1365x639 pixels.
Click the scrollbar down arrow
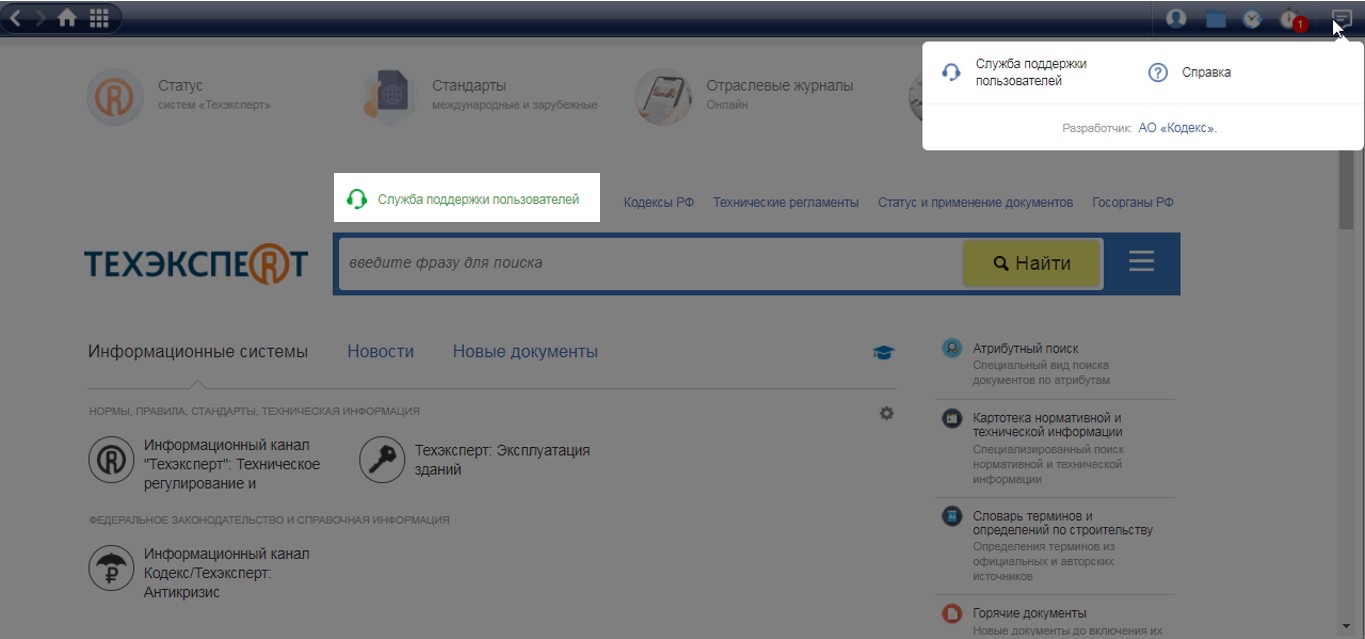coord(1348,625)
